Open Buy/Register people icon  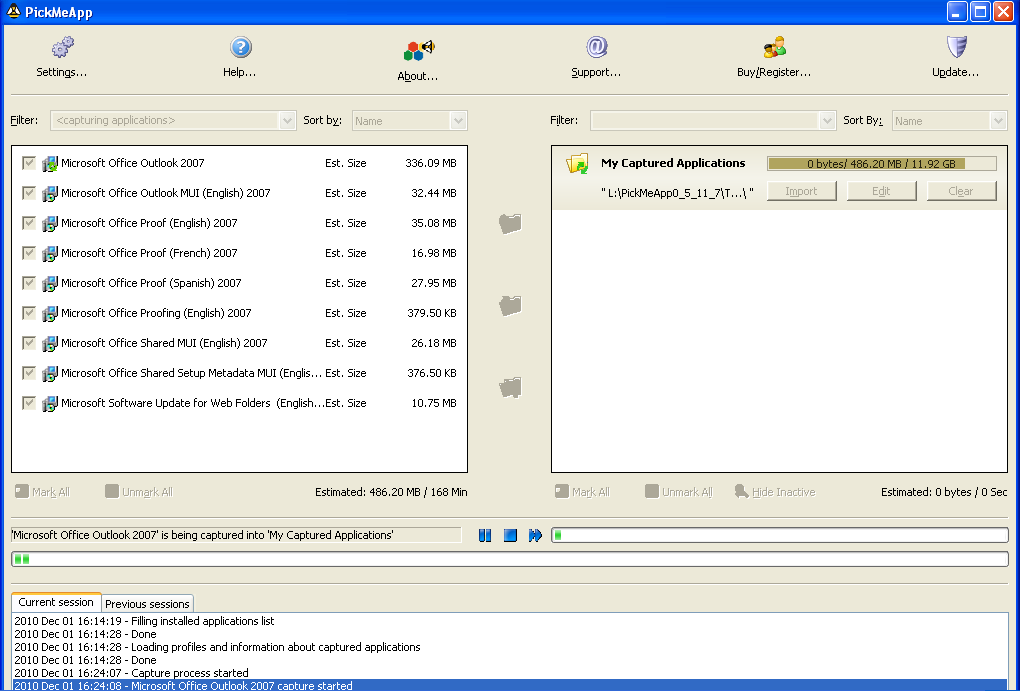775,47
